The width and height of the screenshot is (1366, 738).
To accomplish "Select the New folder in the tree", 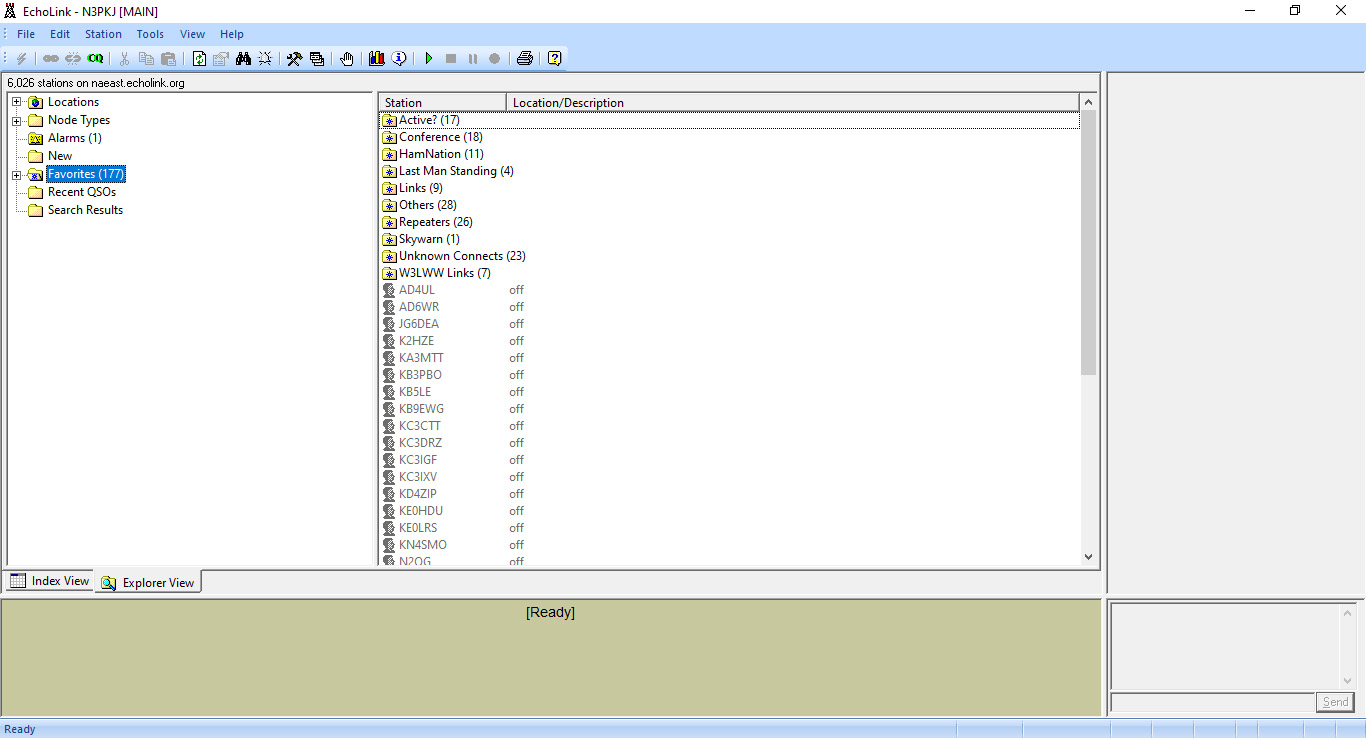I will (x=60, y=156).
